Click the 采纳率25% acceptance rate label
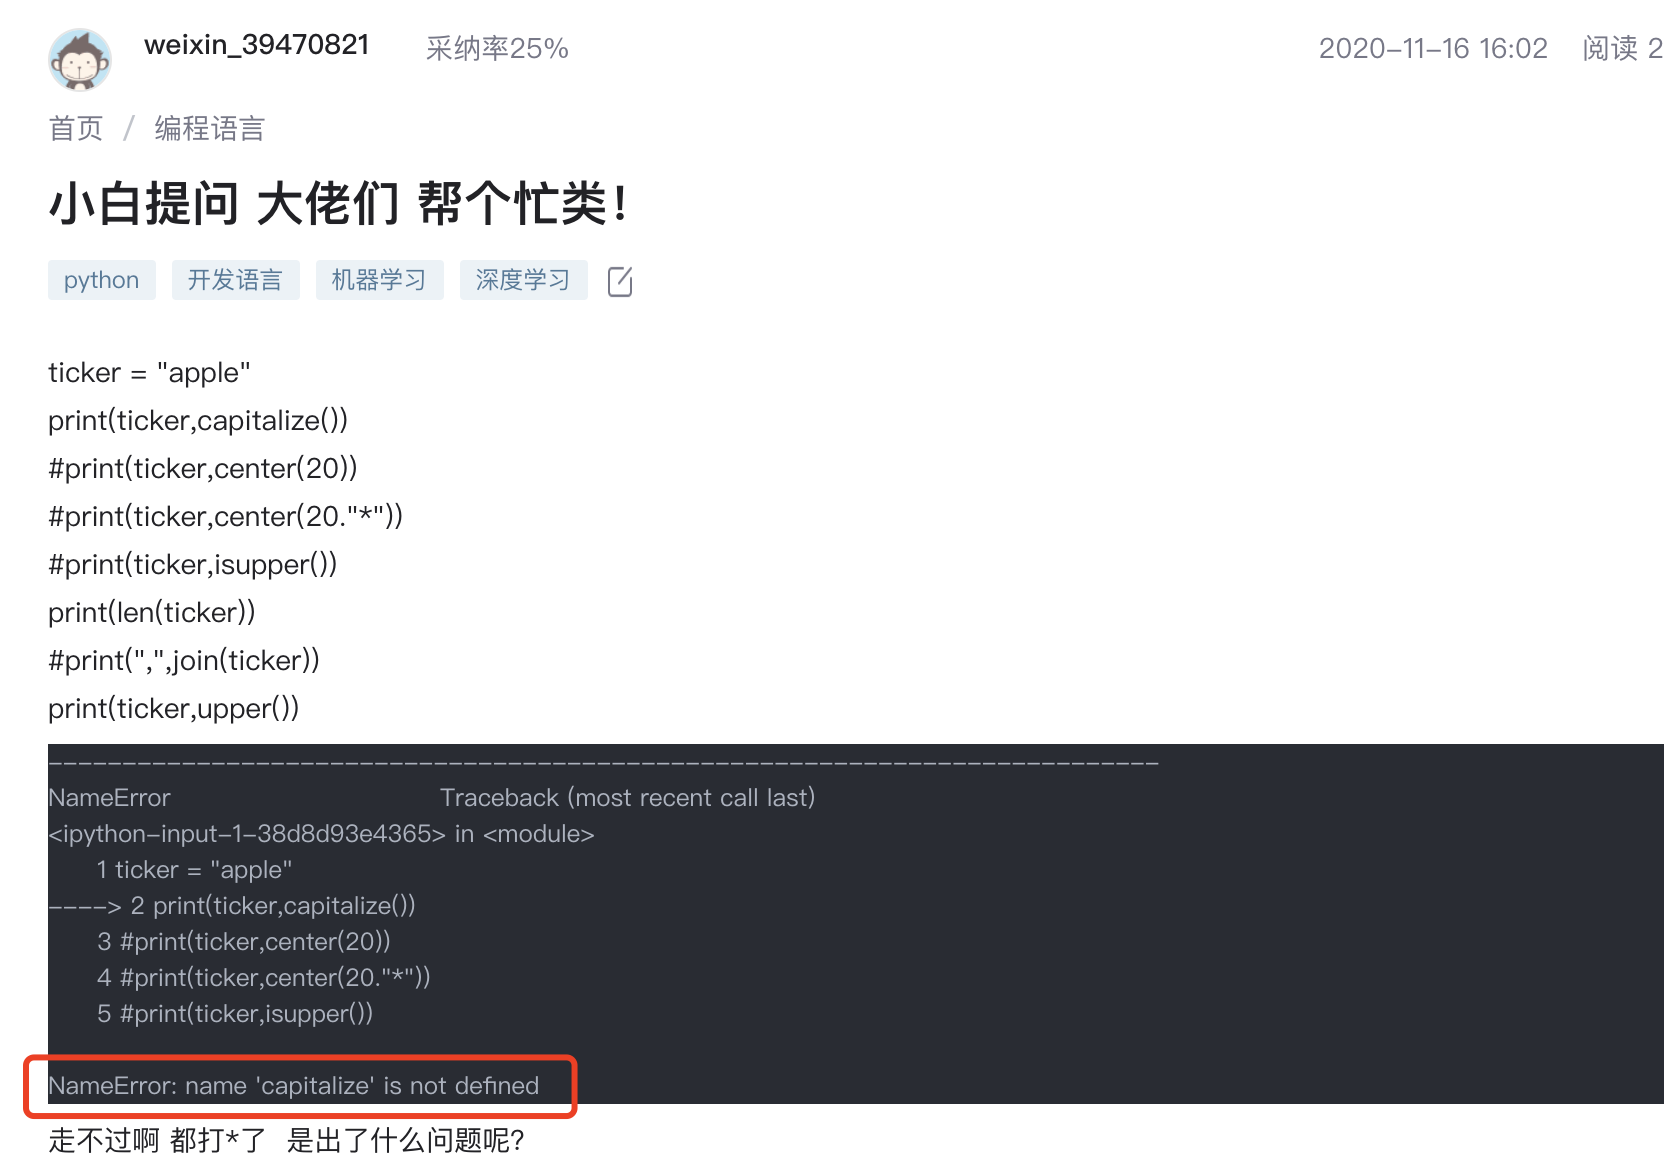The image size is (1678, 1174). [x=497, y=48]
